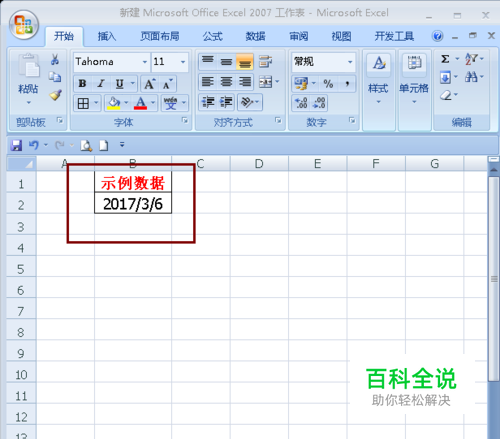Decrease decimal places
The height and width of the screenshot is (439, 500).
[x=319, y=103]
